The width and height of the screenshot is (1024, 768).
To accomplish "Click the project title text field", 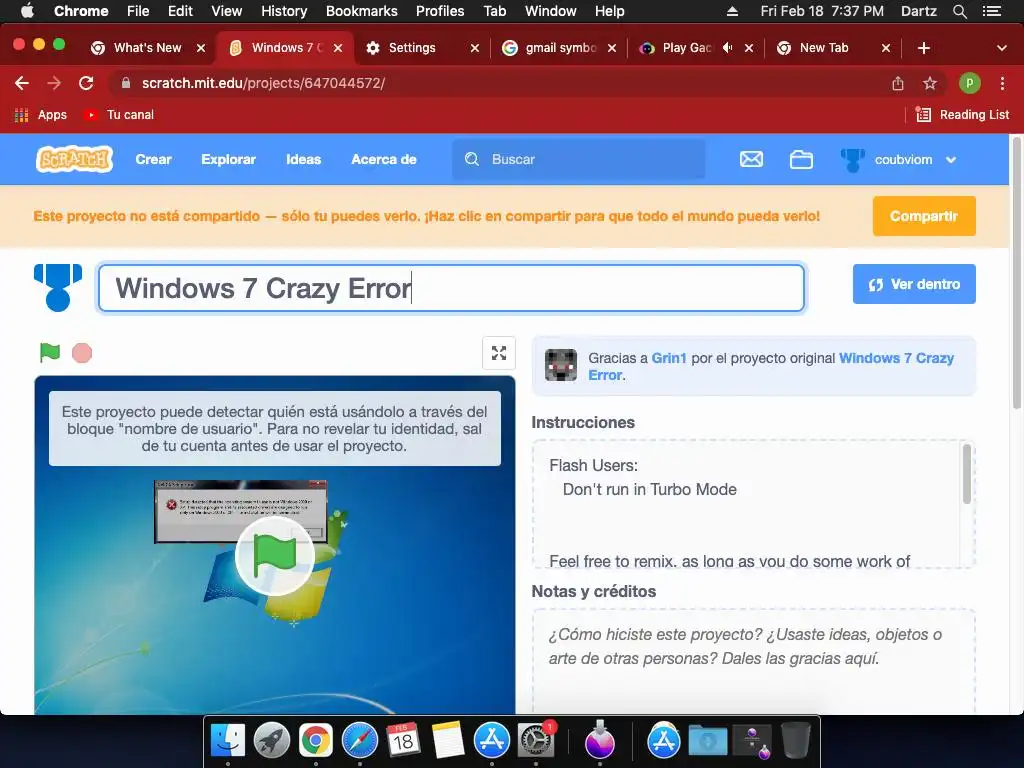I will [x=451, y=288].
